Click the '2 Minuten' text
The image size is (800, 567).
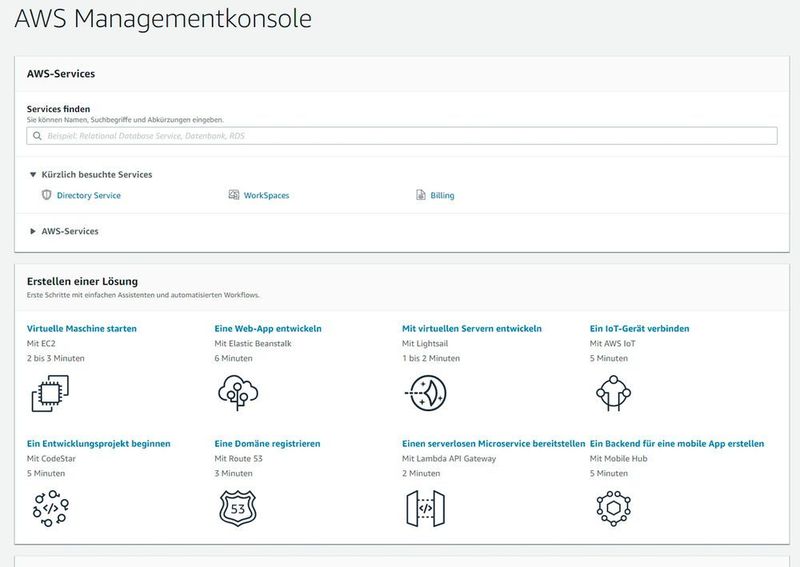(421, 474)
